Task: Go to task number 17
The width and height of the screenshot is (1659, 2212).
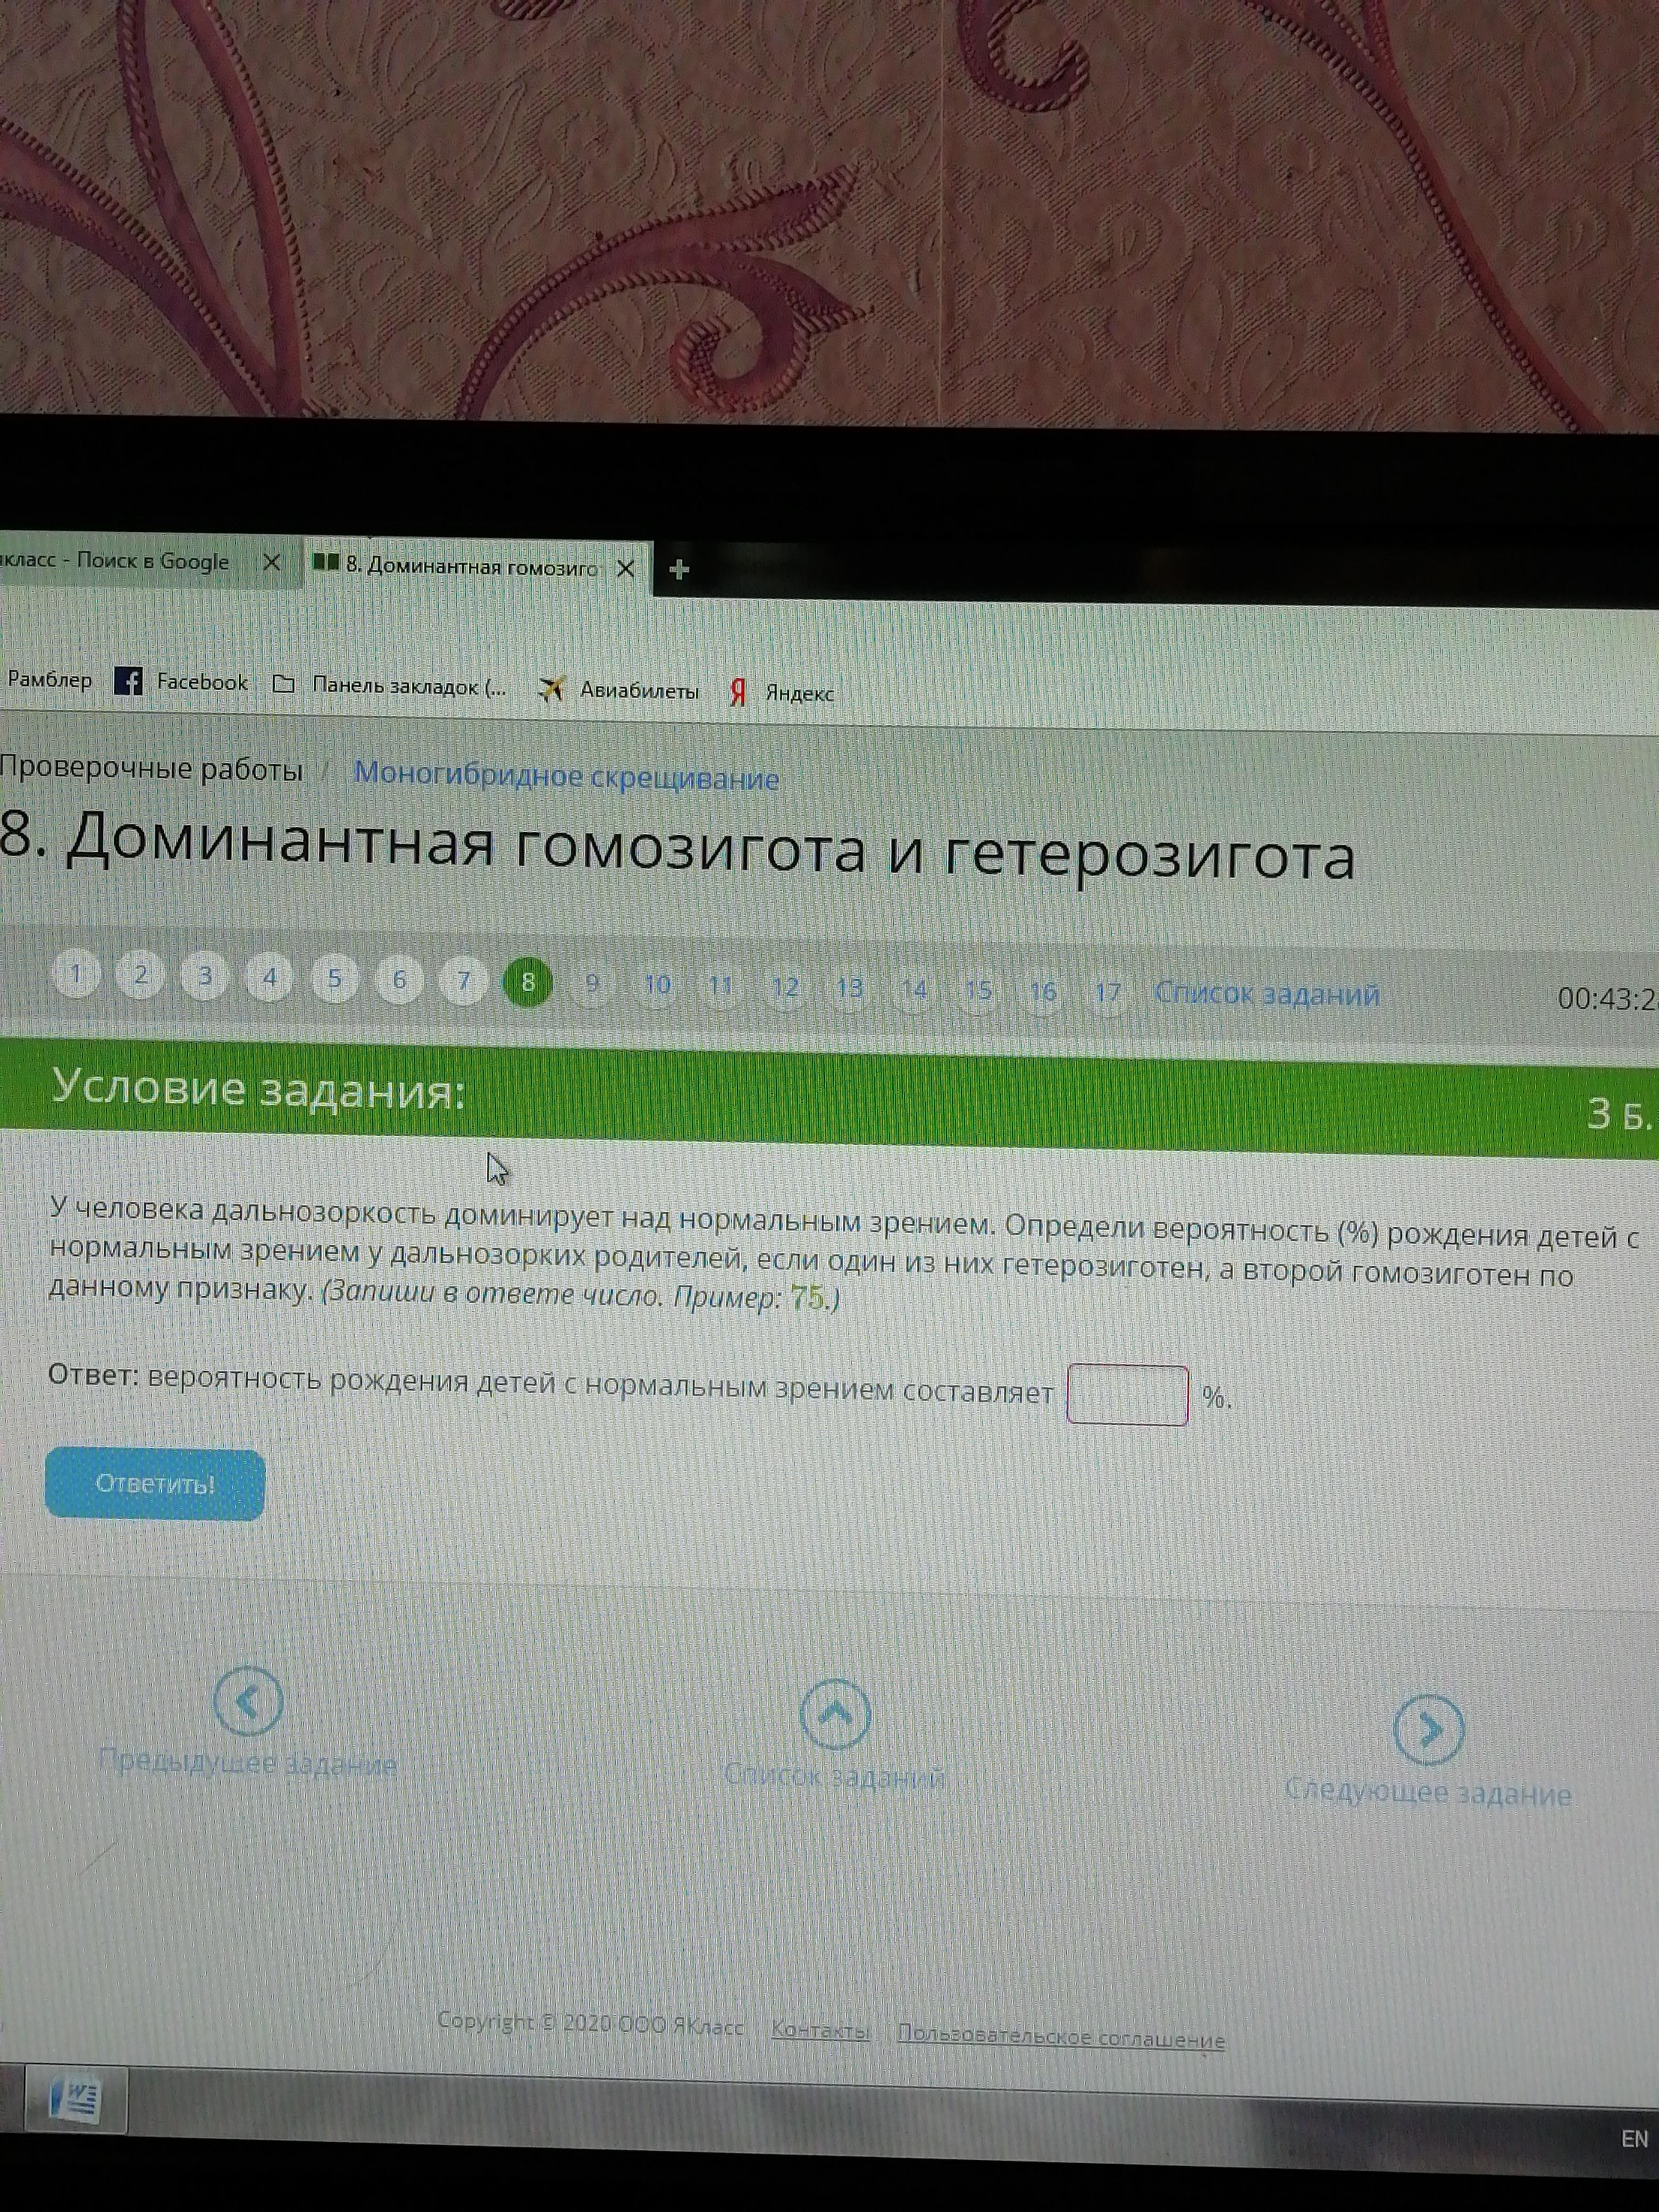Action: pyautogui.click(x=1107, y=993)
